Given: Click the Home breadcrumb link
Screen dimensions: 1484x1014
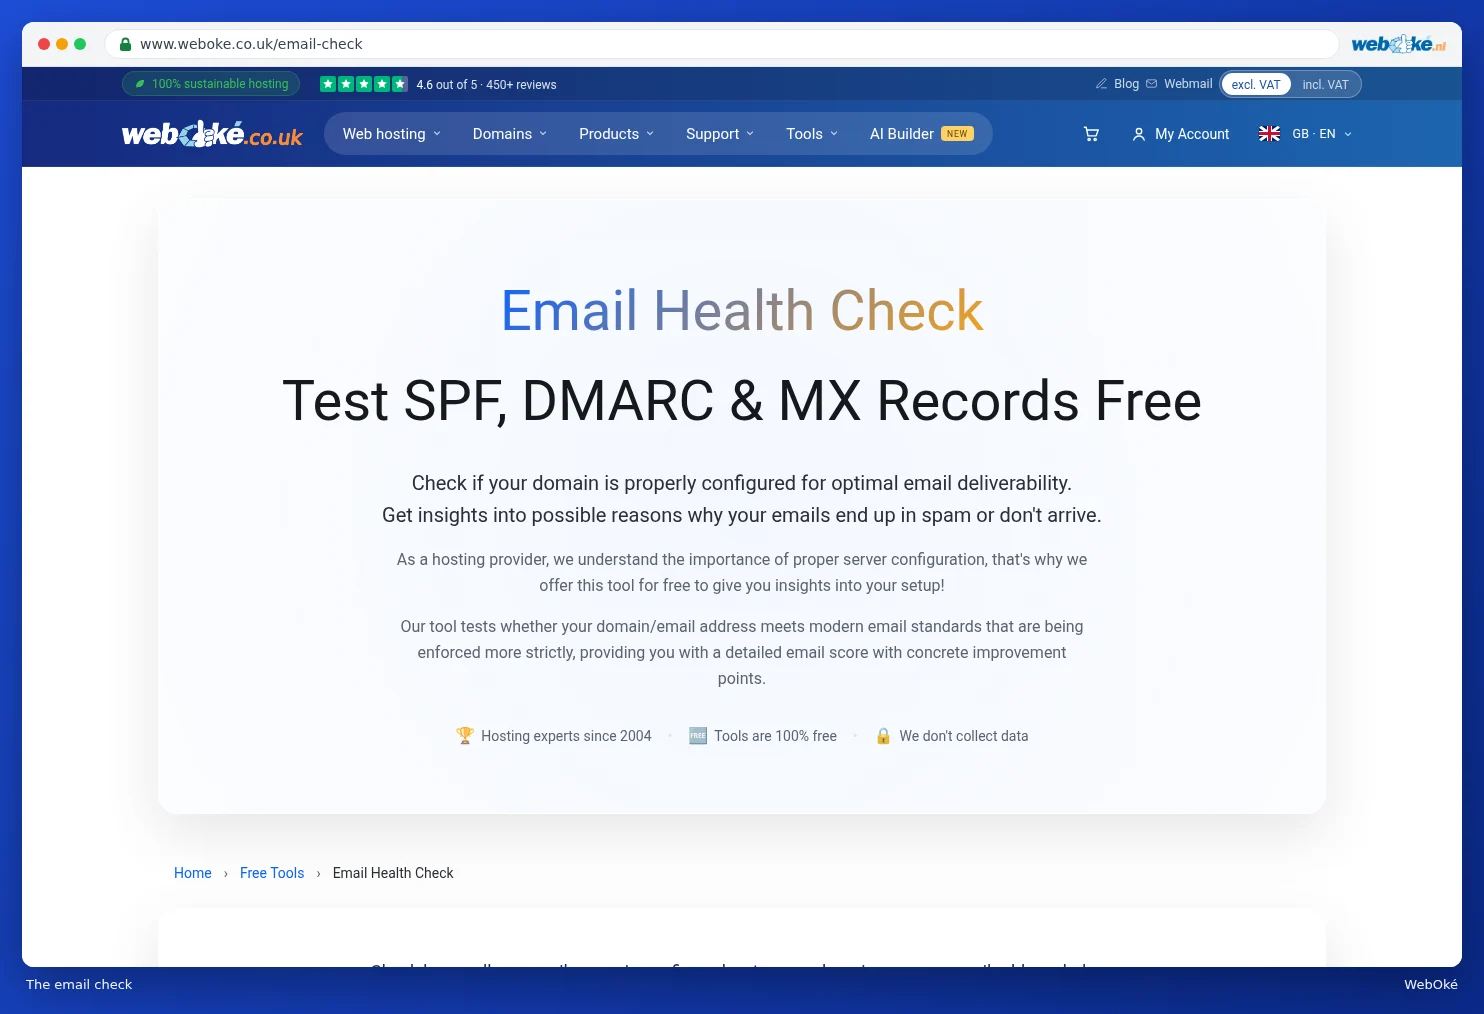Looking at the screenshot, I should coord(193,873).
